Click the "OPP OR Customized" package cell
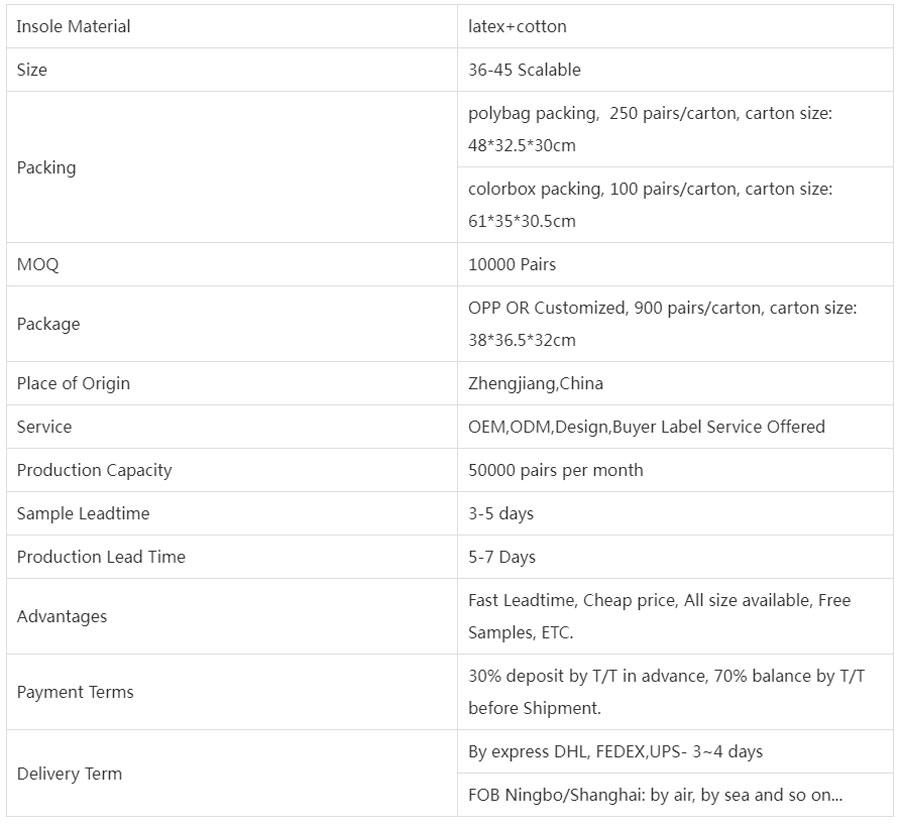The width and height of the screenshot is (900, 828). [x=662, y=324]
